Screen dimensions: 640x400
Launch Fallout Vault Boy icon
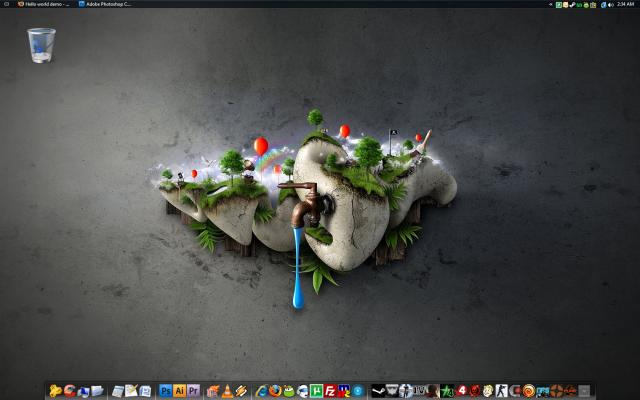click(488, 391)
